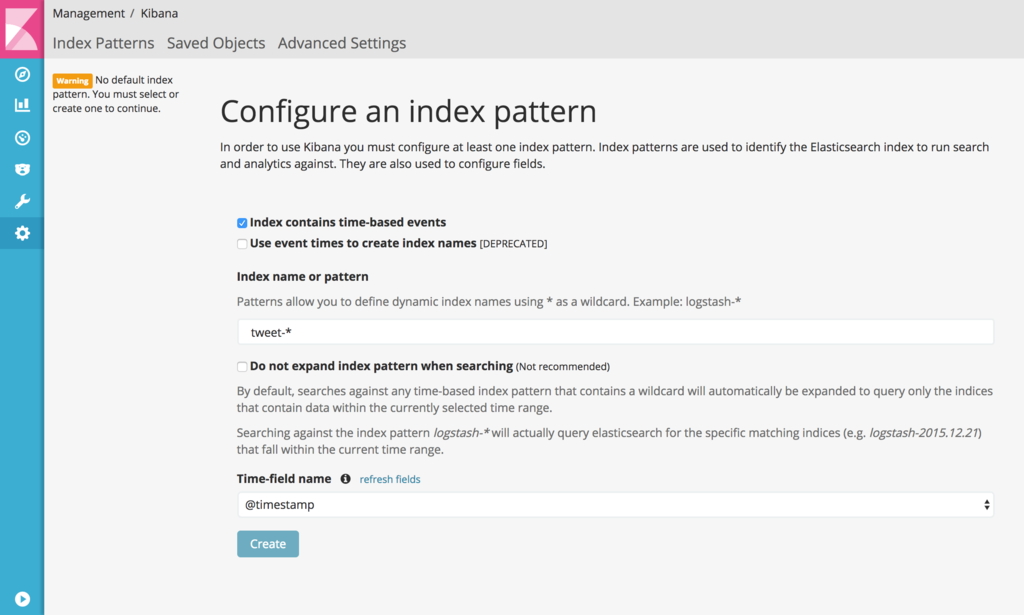Open Visualize via the bar chart icon
Screen dimensions: 1024x615
point(22,105)
